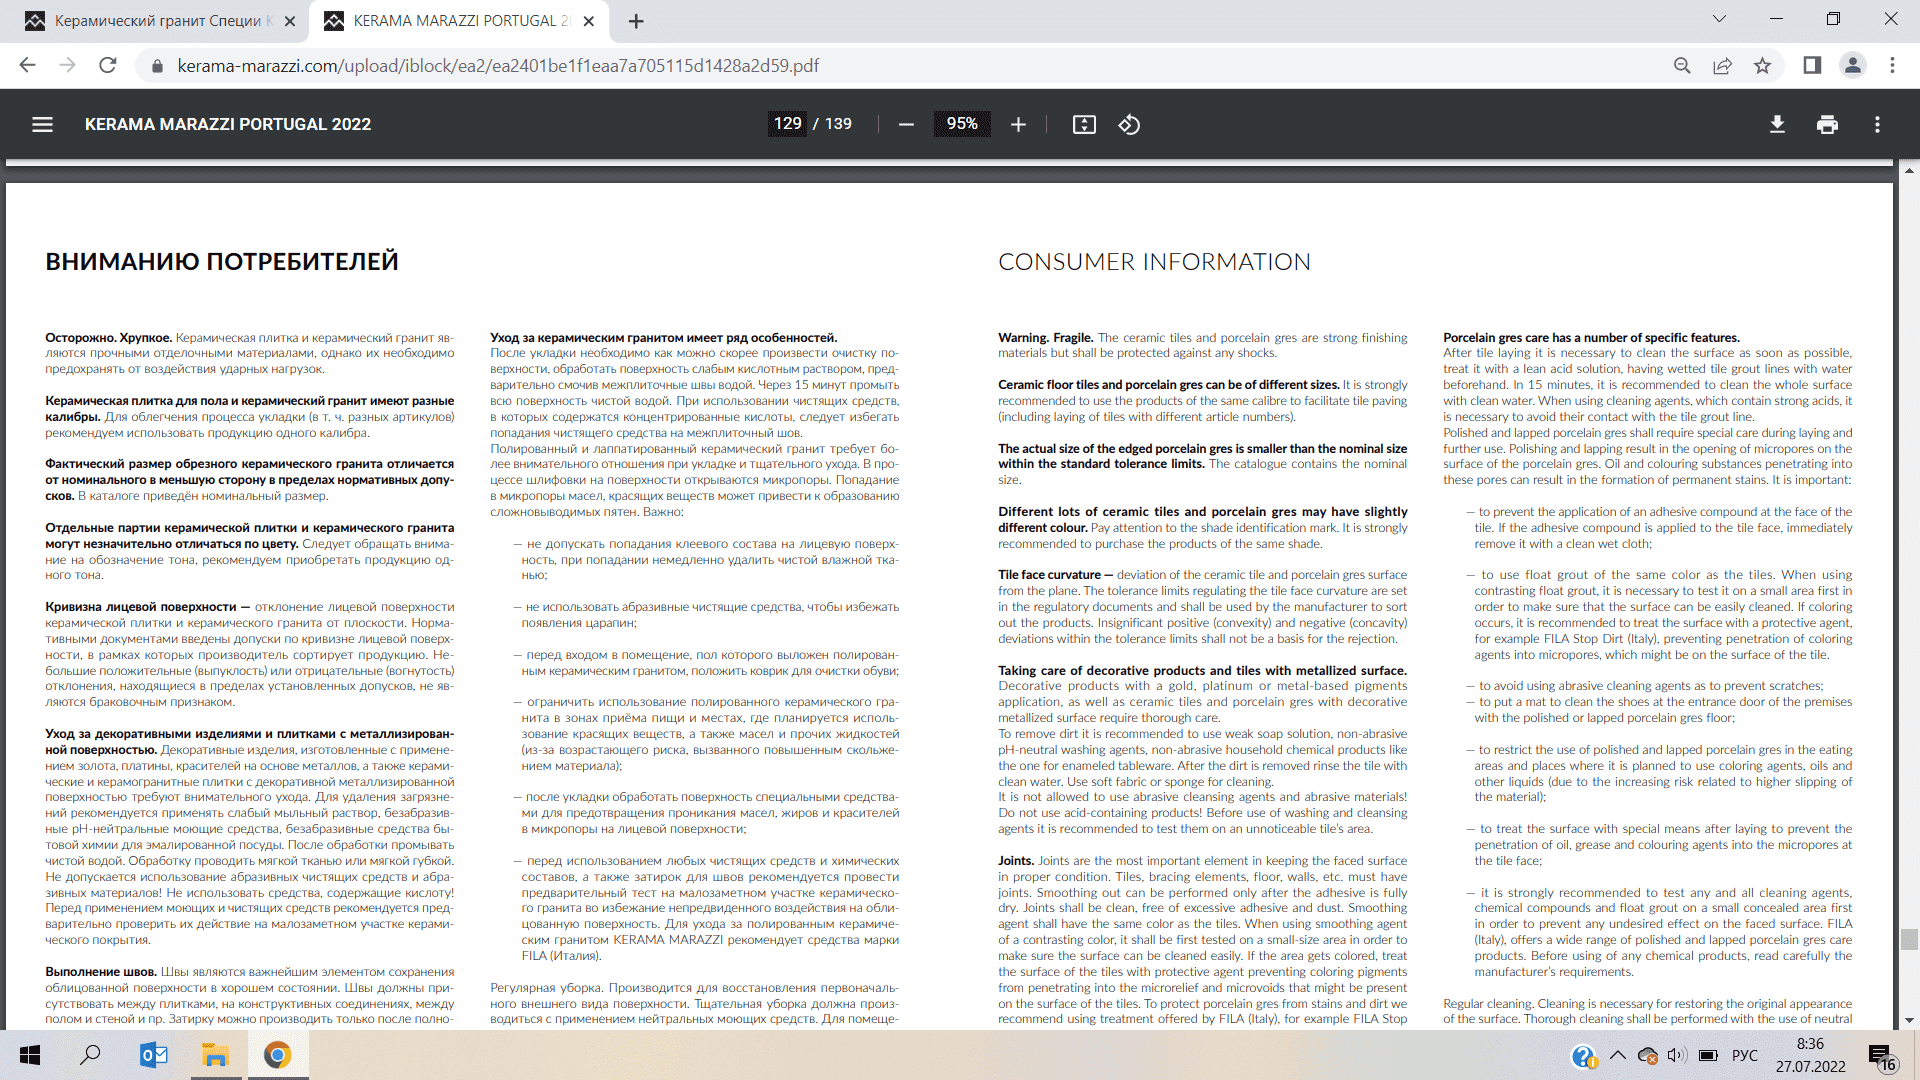The width and height of the screenshot is (1920, 1080).
Task: Click the address bar URL
Action: [498, 66]
